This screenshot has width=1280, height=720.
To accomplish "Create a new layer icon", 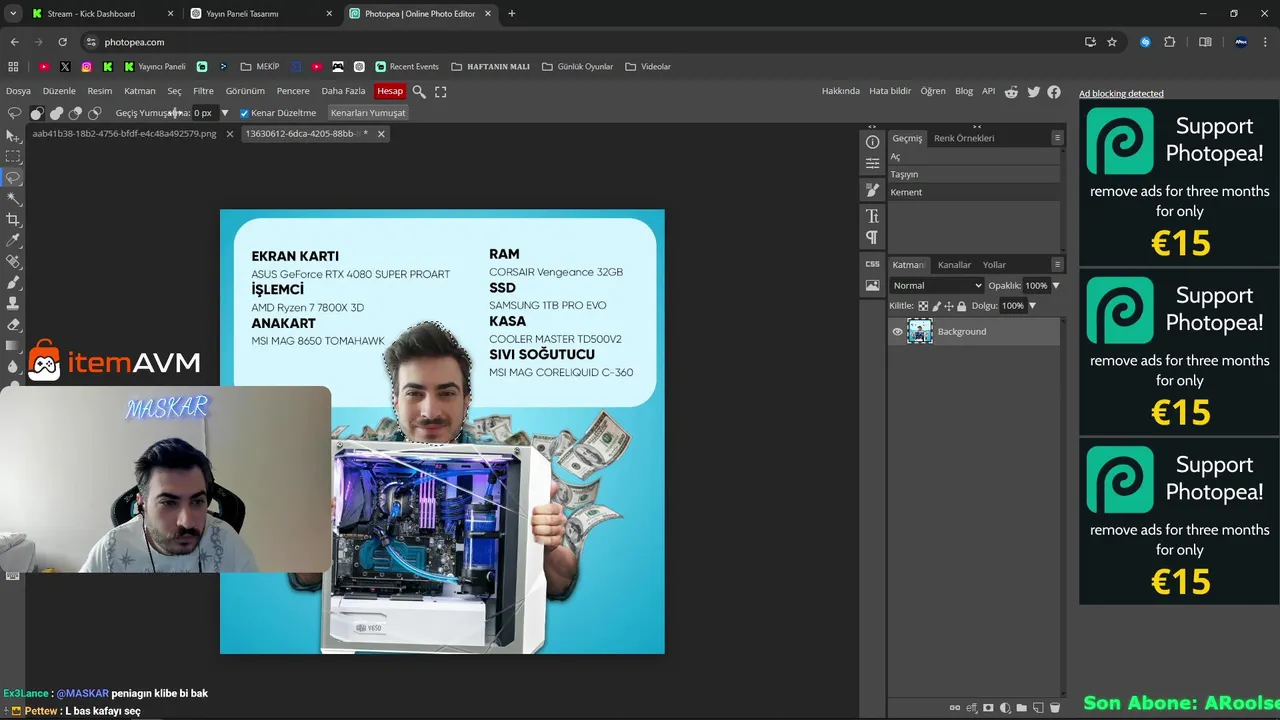I will coord(1038,708).
